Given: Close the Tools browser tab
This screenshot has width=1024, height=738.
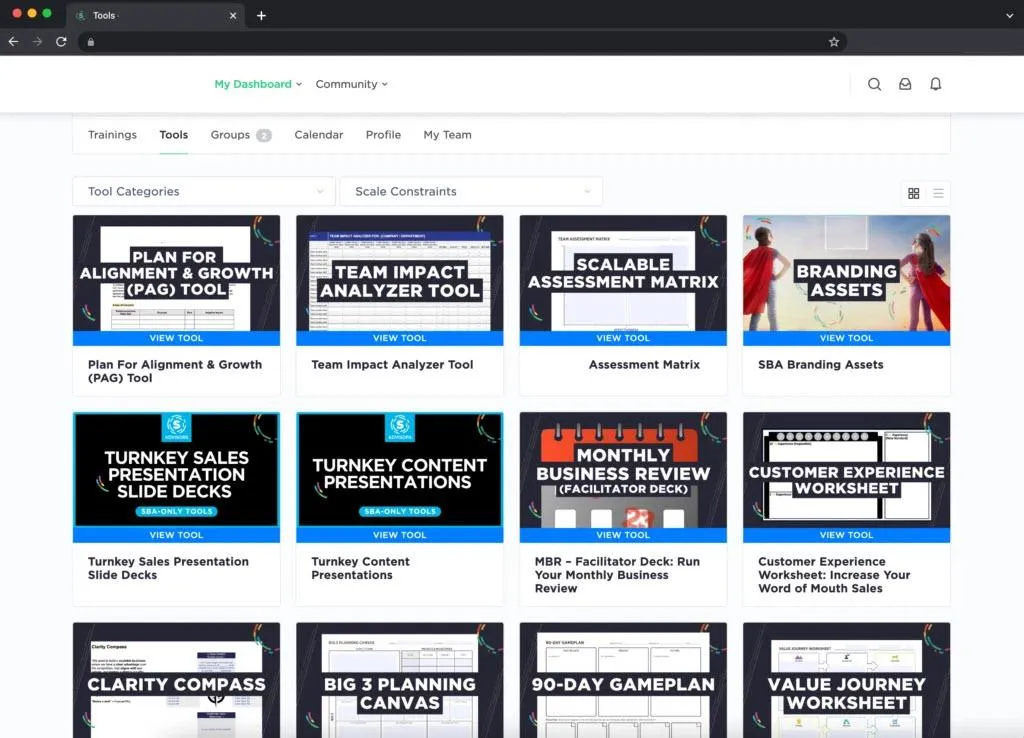Looking at the screenshot, I should click(233, 16).
